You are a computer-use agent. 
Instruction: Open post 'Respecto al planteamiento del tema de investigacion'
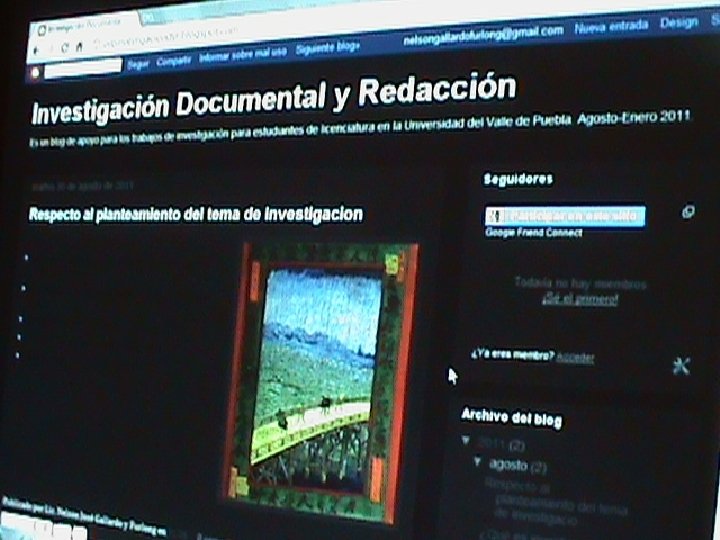pyautogui.click(x=196, y=214)
